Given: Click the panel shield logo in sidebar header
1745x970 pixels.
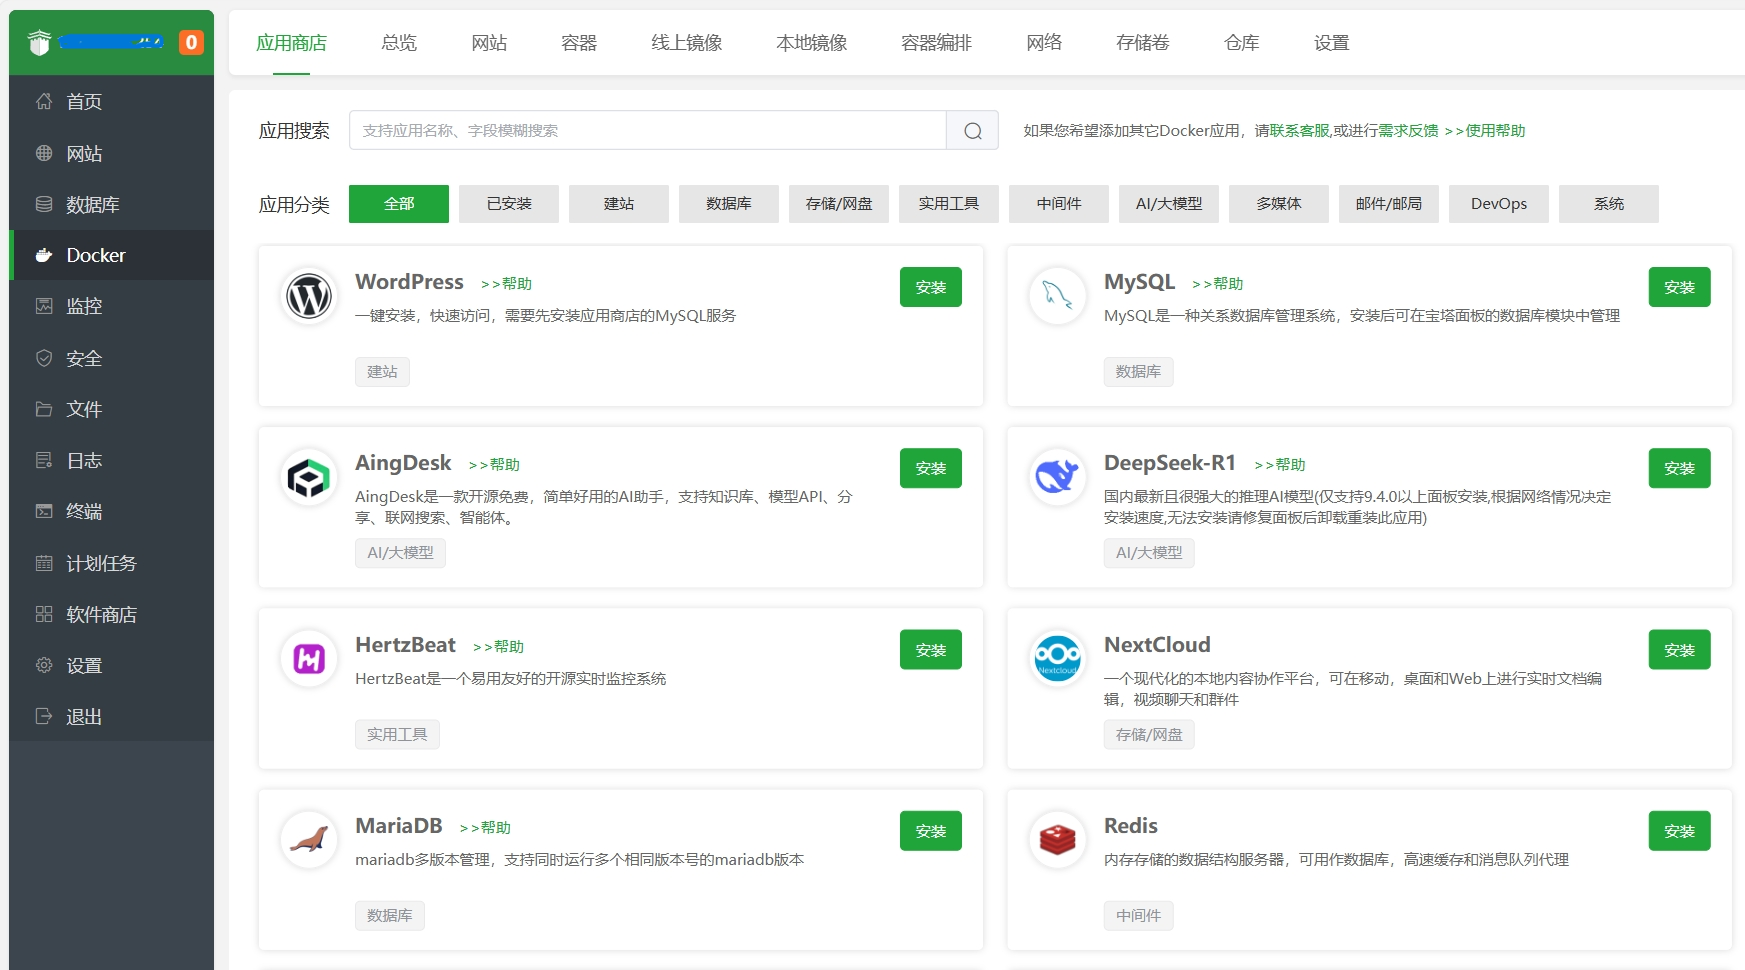Looking at the screenshot, I should 39,42.
